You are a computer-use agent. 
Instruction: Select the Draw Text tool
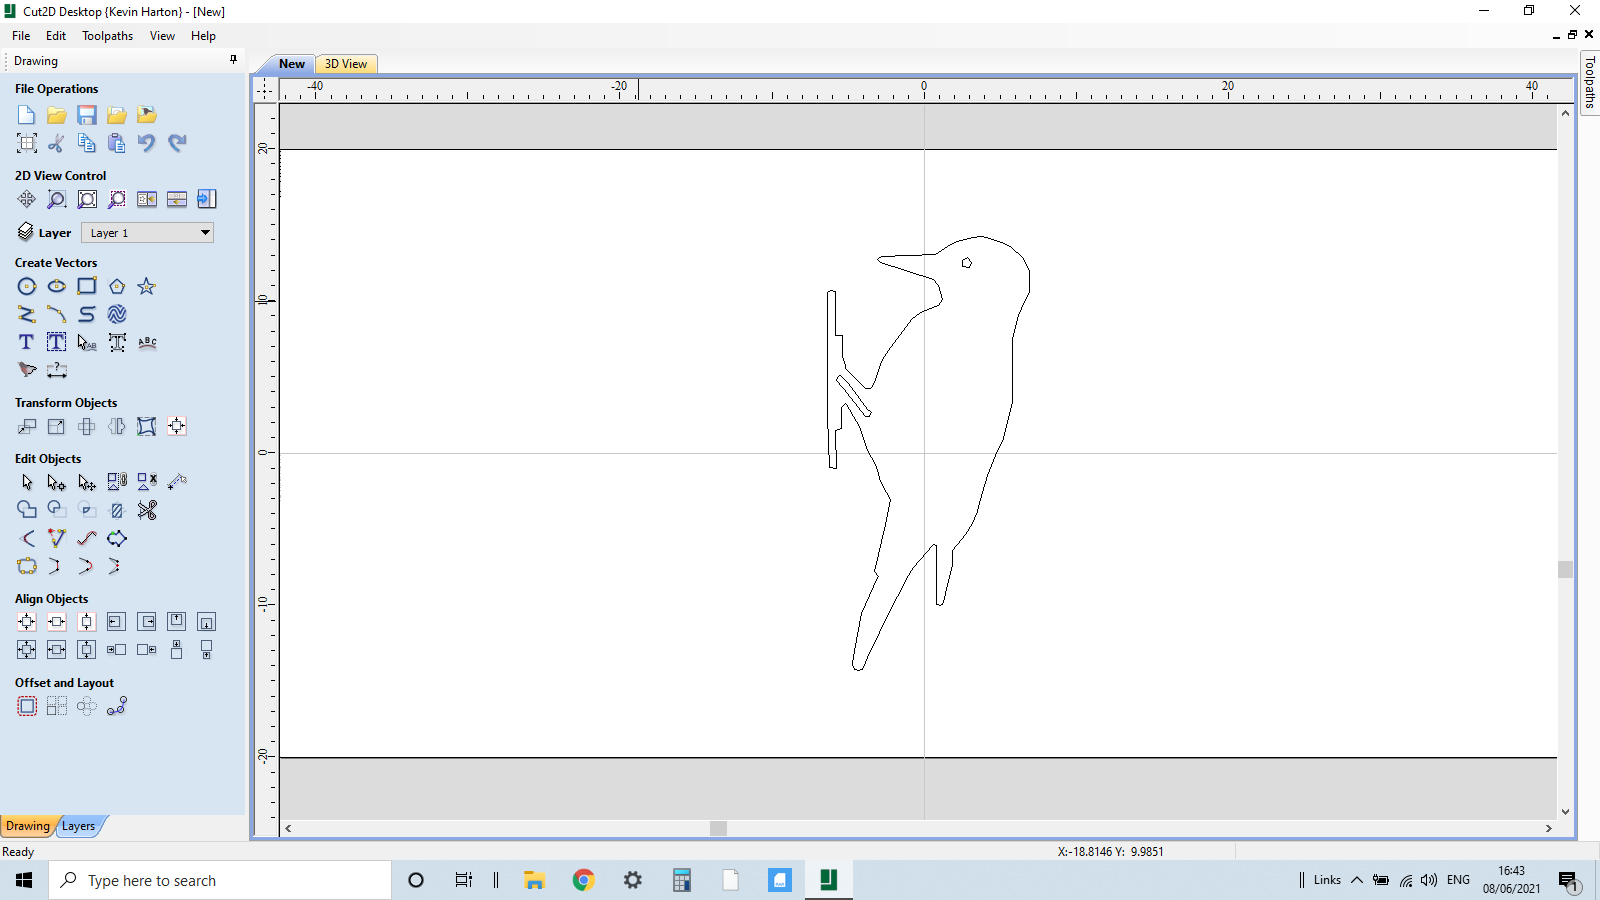tap(25, 342)
